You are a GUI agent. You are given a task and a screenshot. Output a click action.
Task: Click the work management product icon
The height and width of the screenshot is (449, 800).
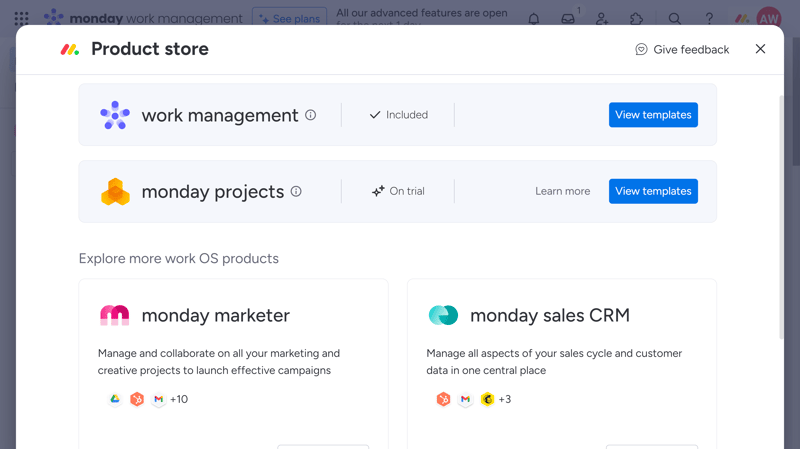[115, 115]
